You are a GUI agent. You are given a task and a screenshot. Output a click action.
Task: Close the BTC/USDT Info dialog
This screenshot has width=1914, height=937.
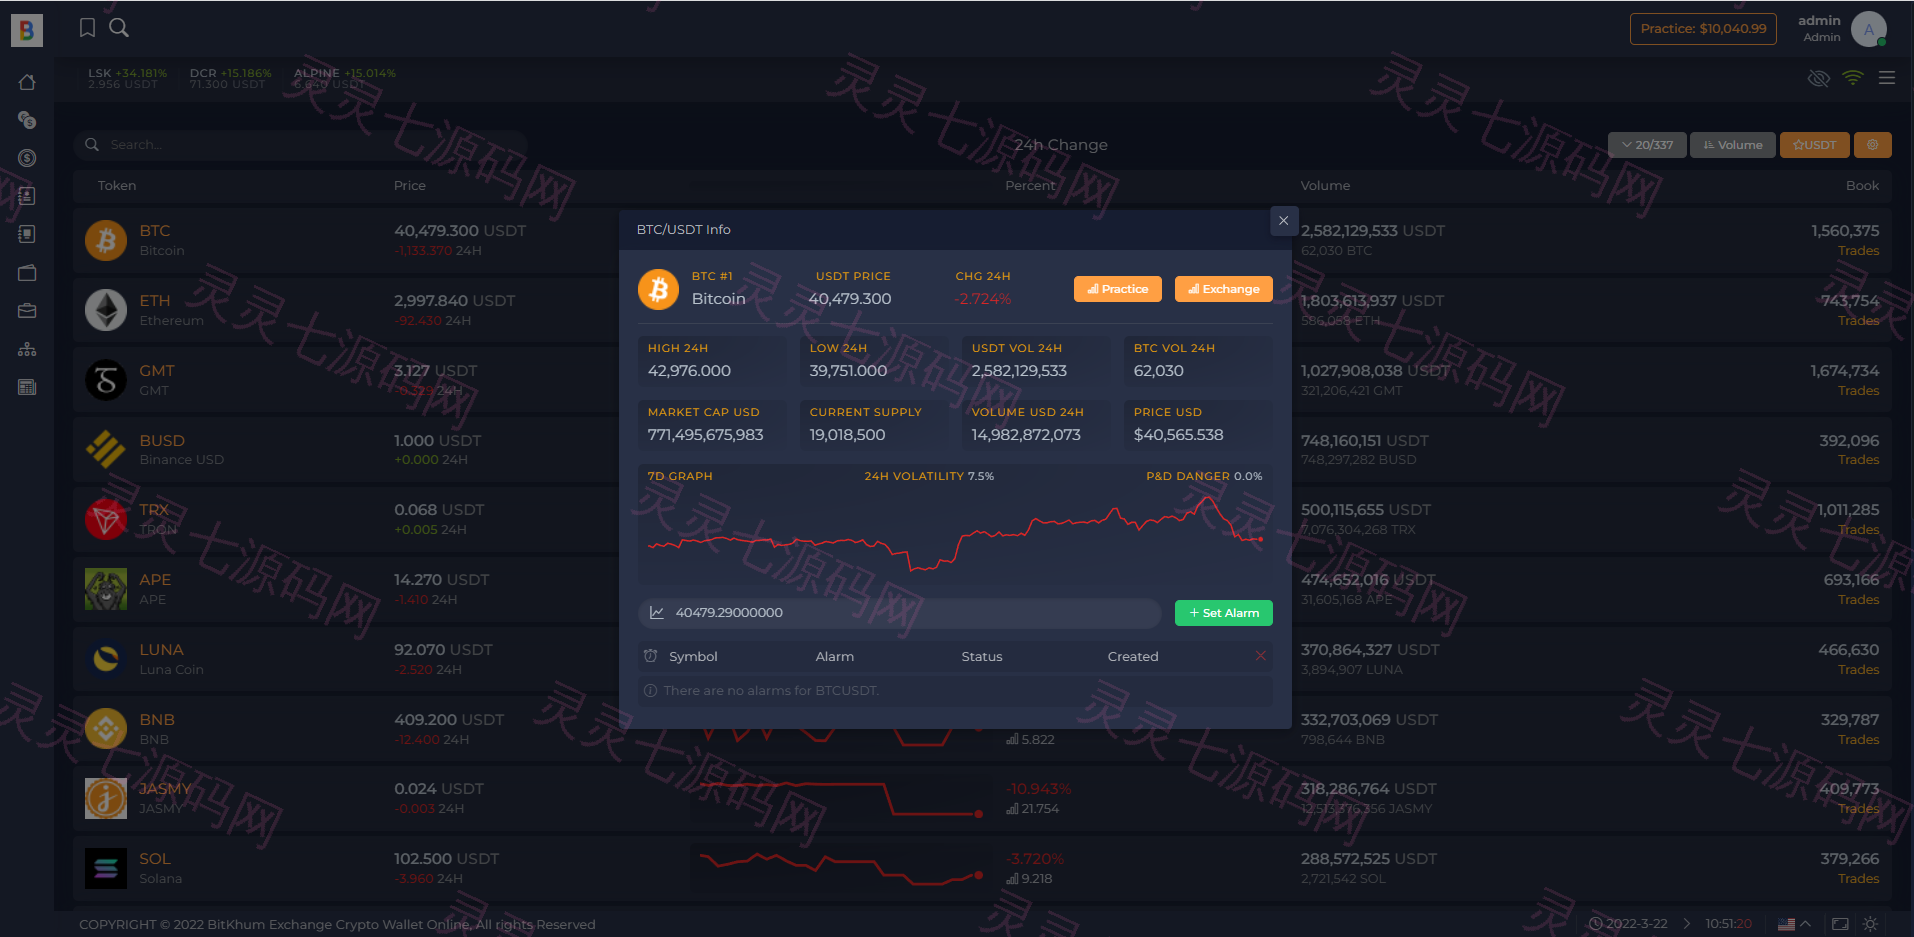click(1284, 221)
